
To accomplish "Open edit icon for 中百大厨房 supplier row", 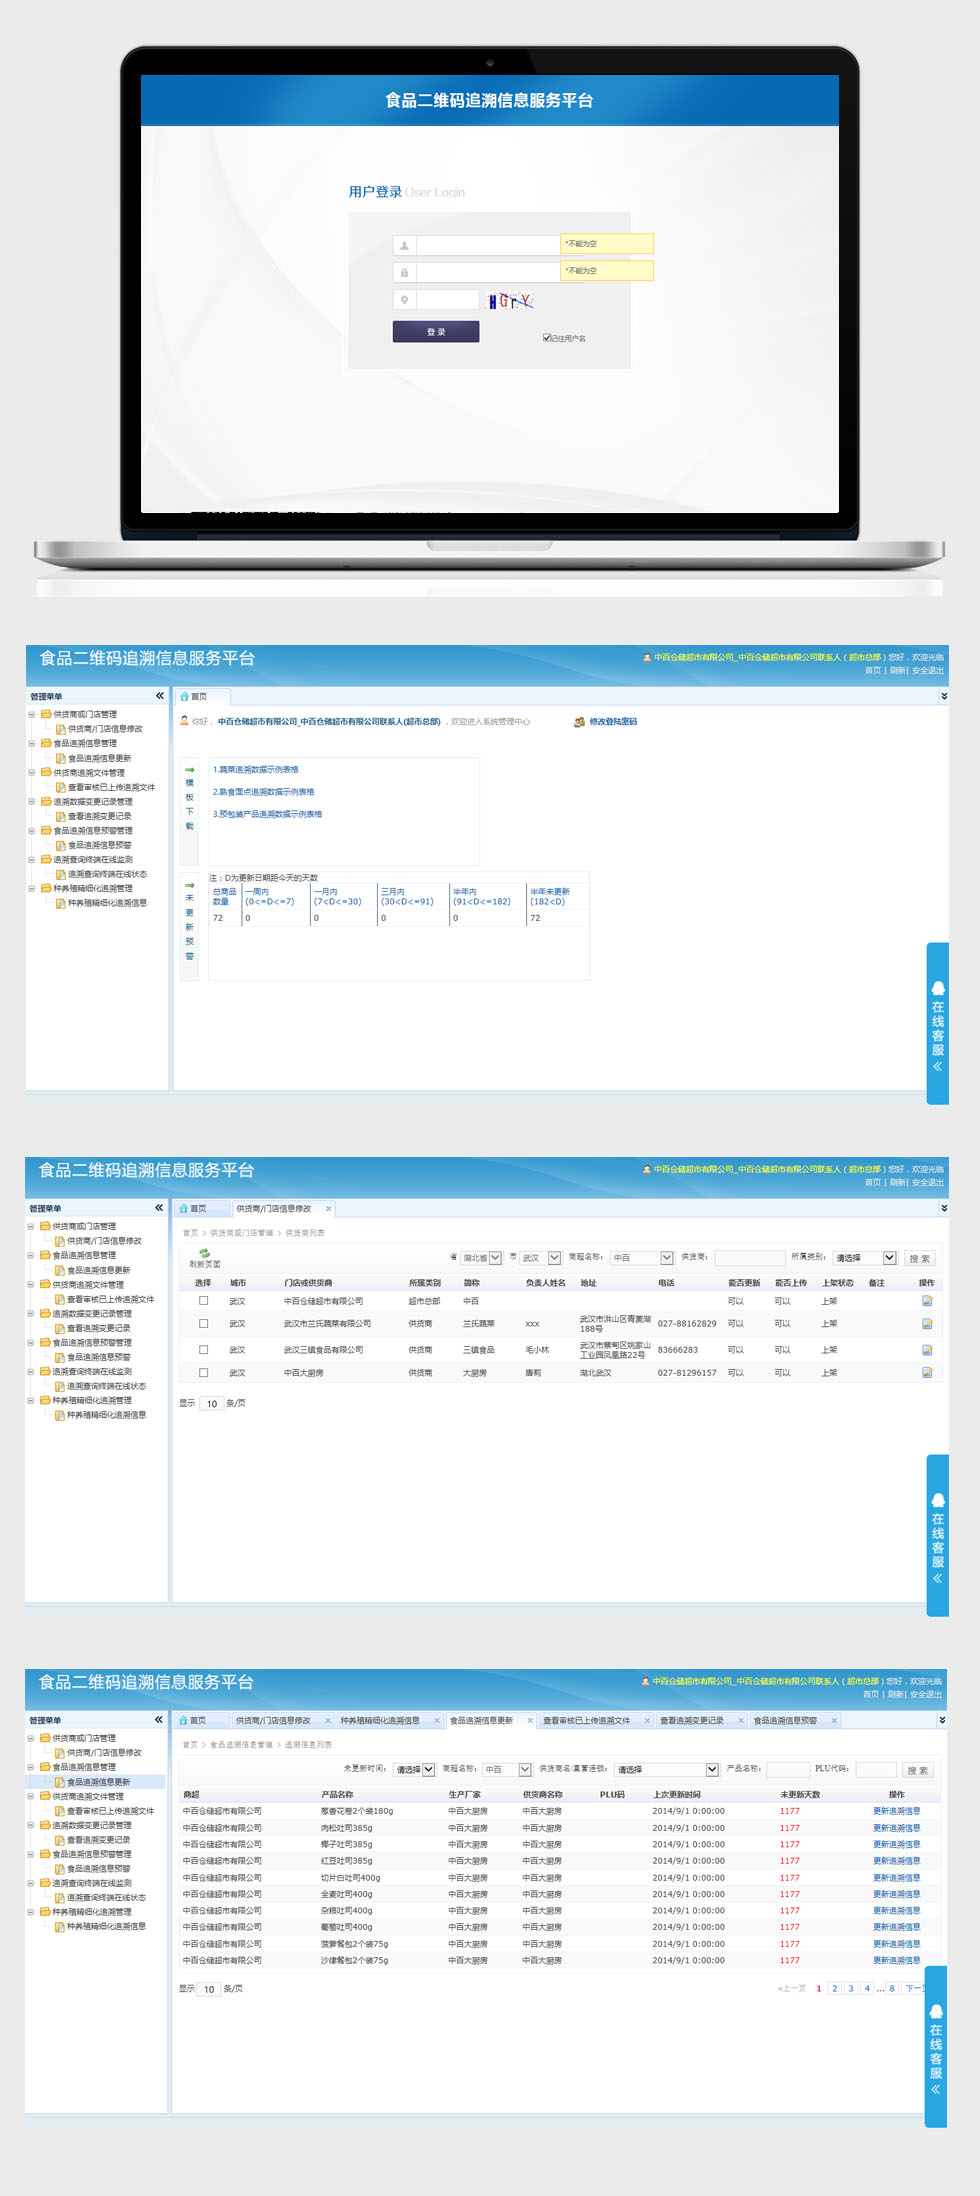I will pos(926,1373).
